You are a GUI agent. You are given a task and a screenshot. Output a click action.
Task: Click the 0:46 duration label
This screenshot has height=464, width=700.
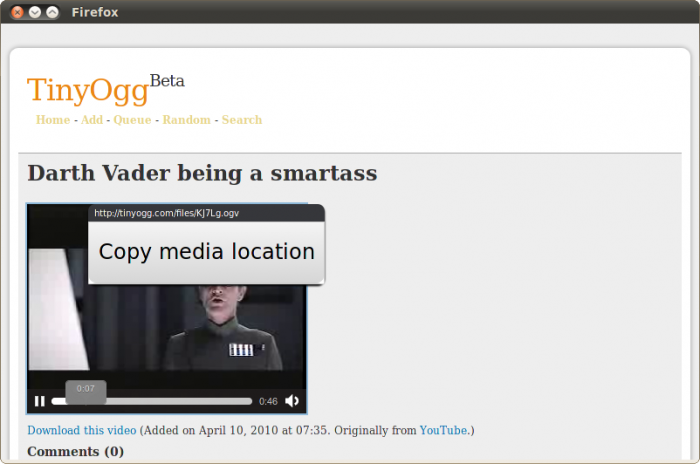[x=268, y=401]
